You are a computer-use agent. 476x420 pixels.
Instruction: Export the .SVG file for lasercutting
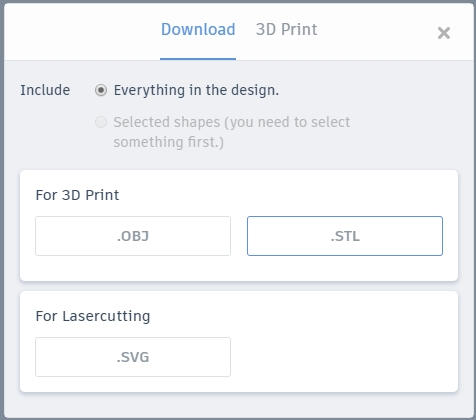tap(133, 357)
